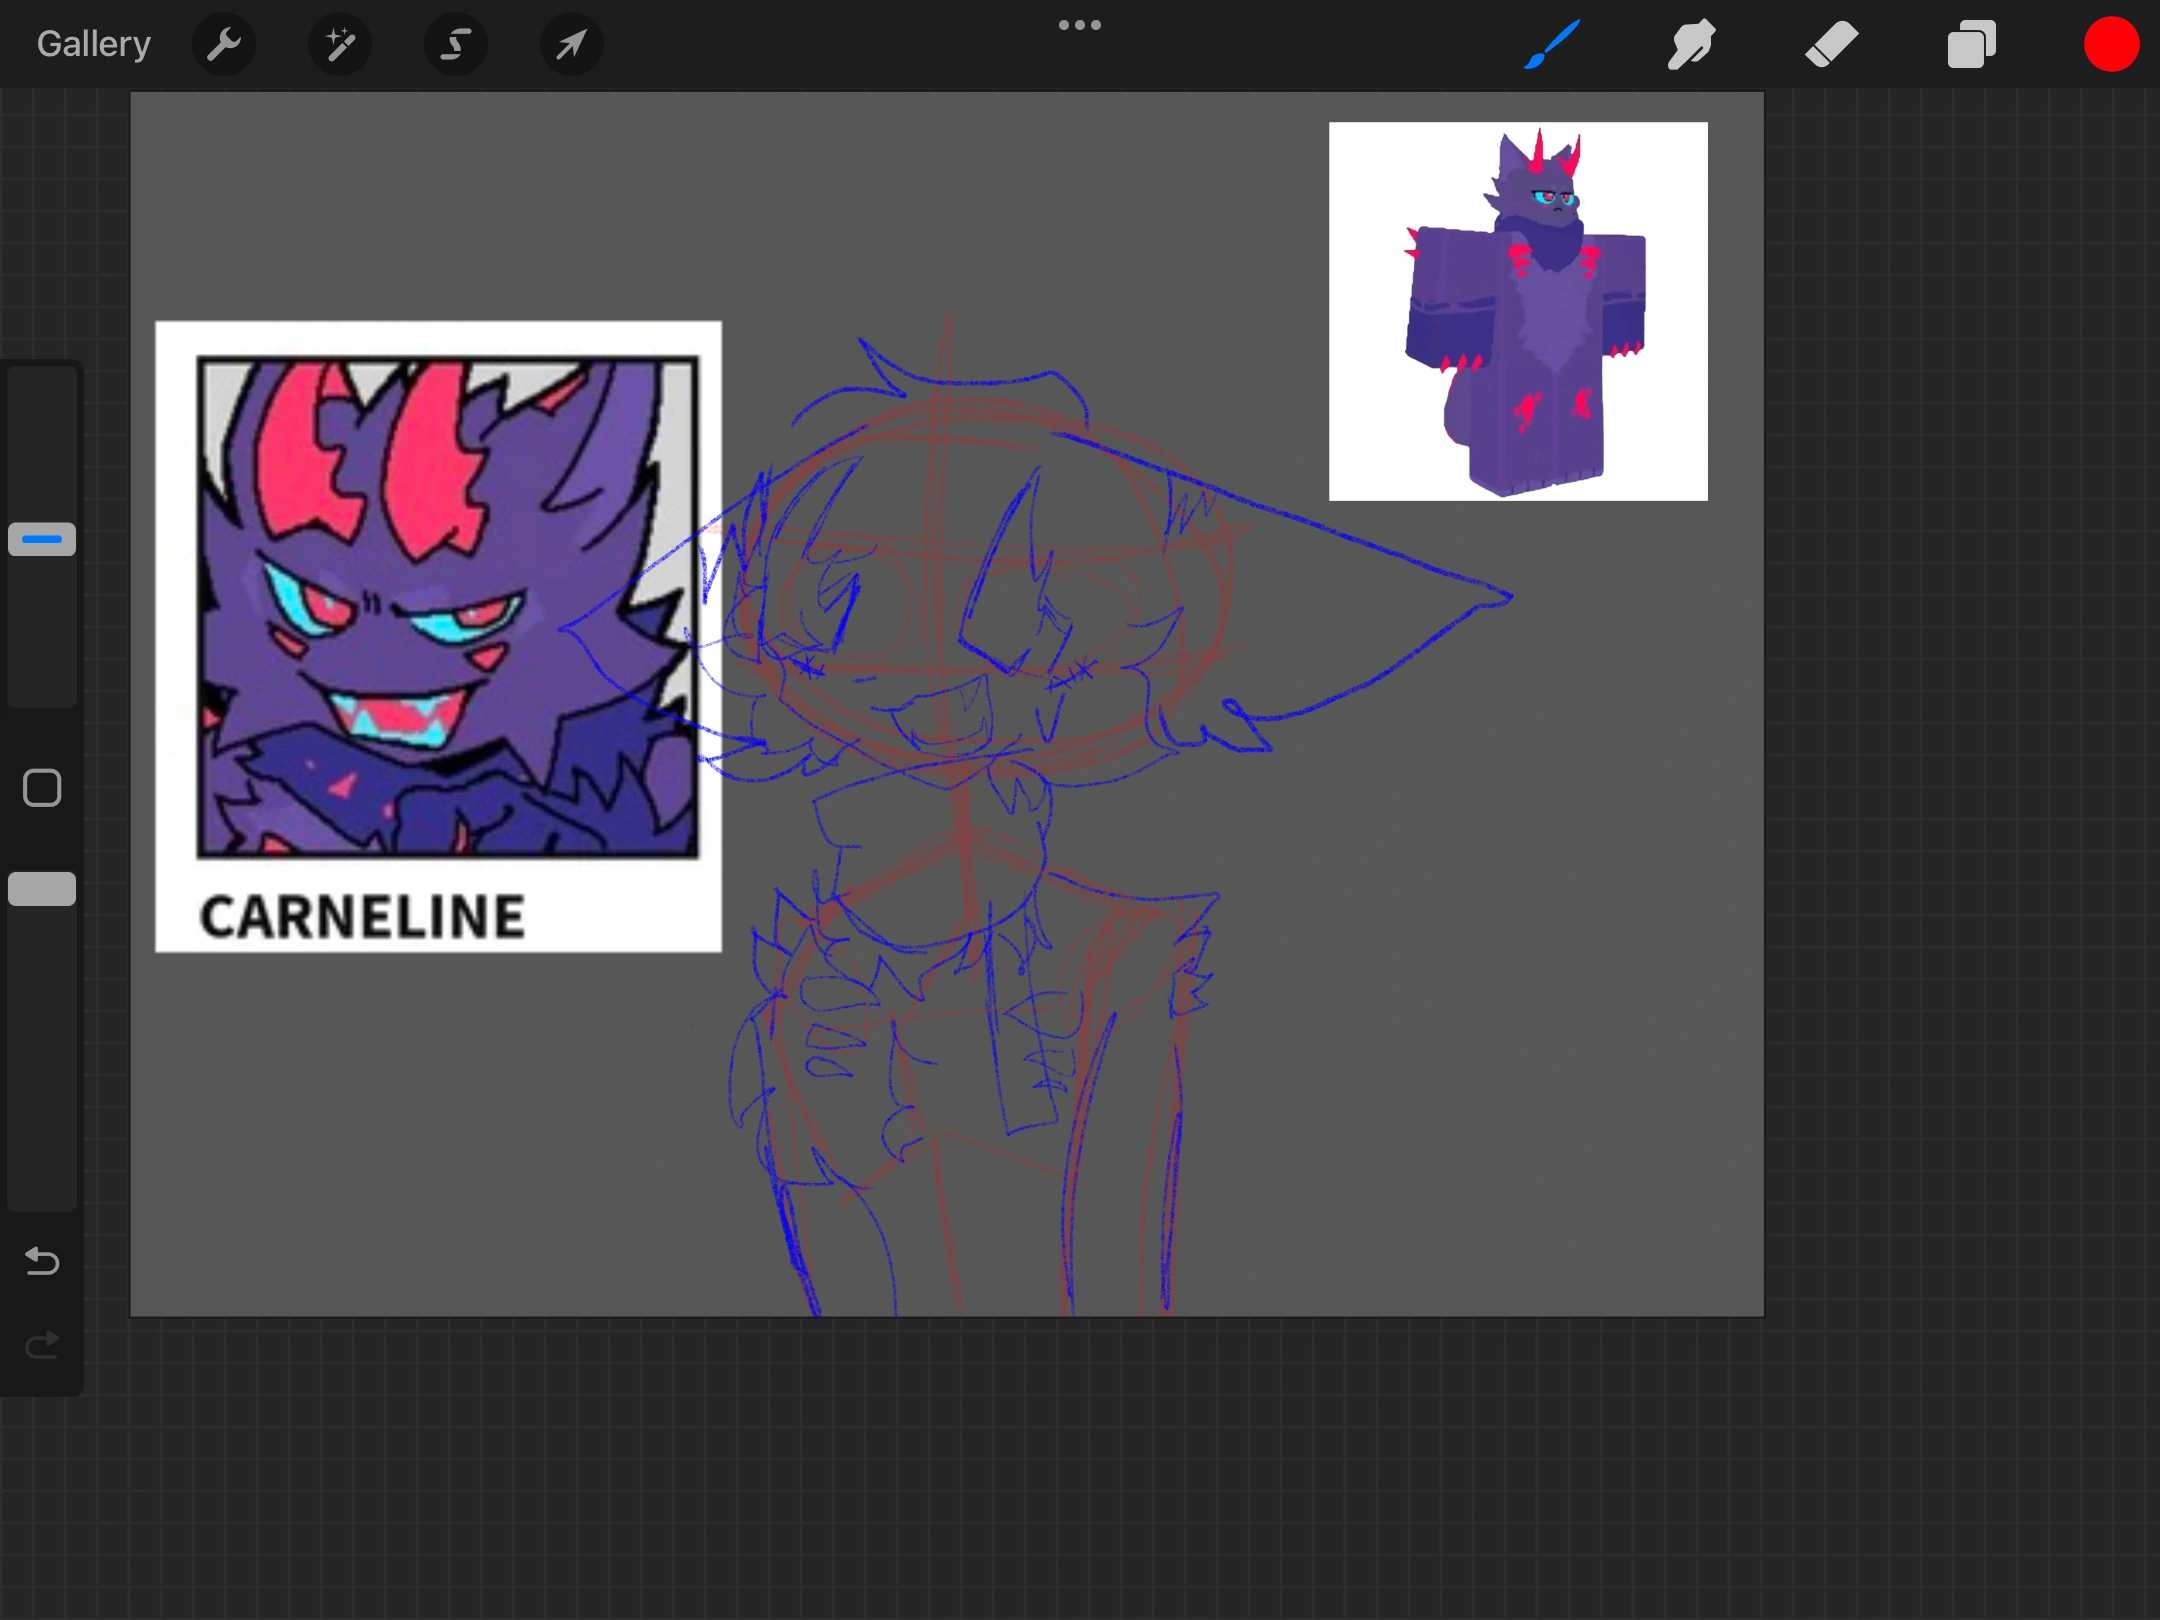
Task: Click the brush size slider handle
Action: [42, 539]
